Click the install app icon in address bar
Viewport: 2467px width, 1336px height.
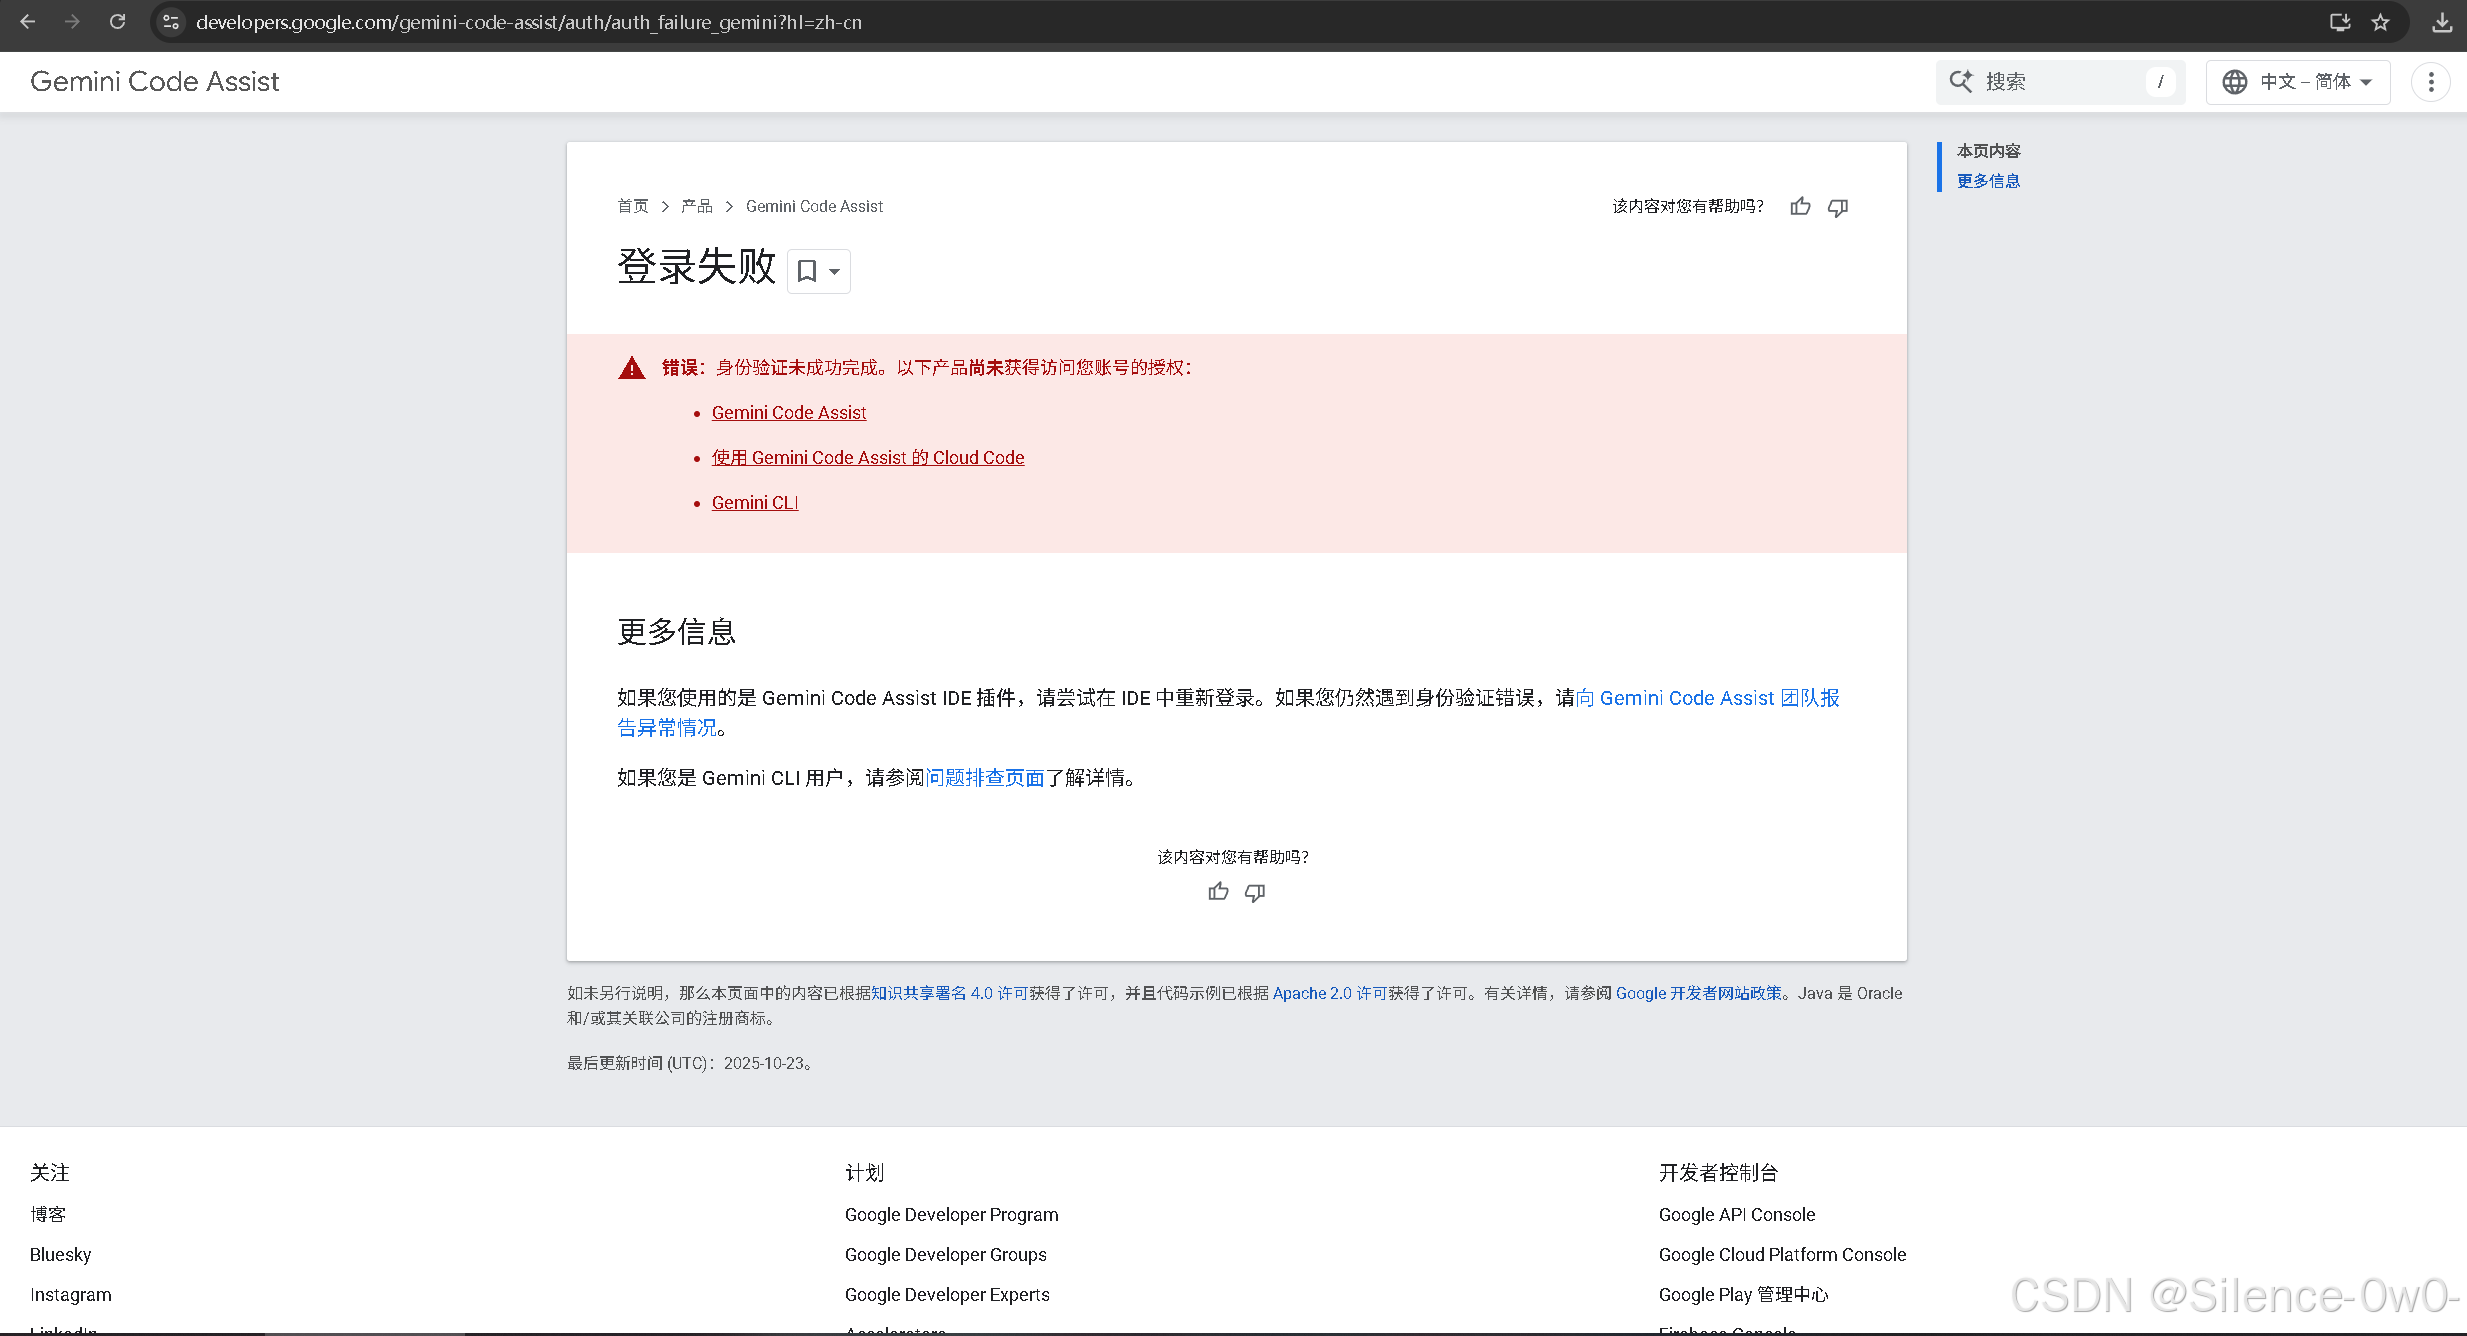2340,22
